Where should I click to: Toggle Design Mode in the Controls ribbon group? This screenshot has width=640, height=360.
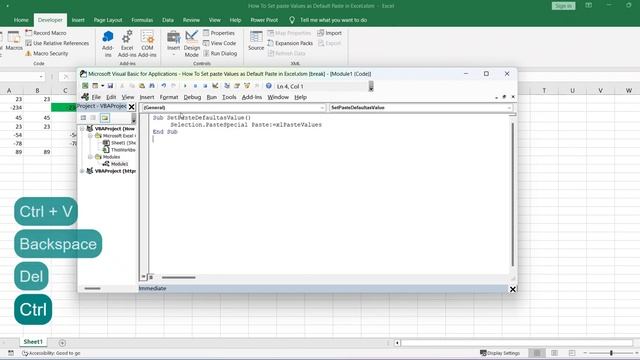pyautogui.click(x=191, y=44)
